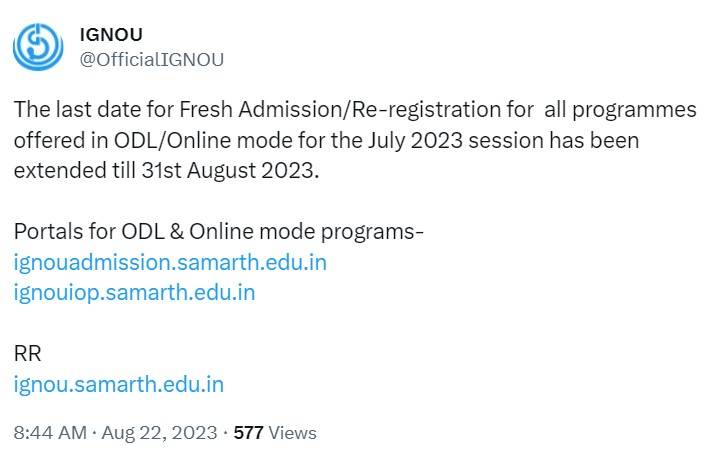Click the 'Portals for ODL & Online' line
This screenshot has height=457, width=708.
point(219,232)
